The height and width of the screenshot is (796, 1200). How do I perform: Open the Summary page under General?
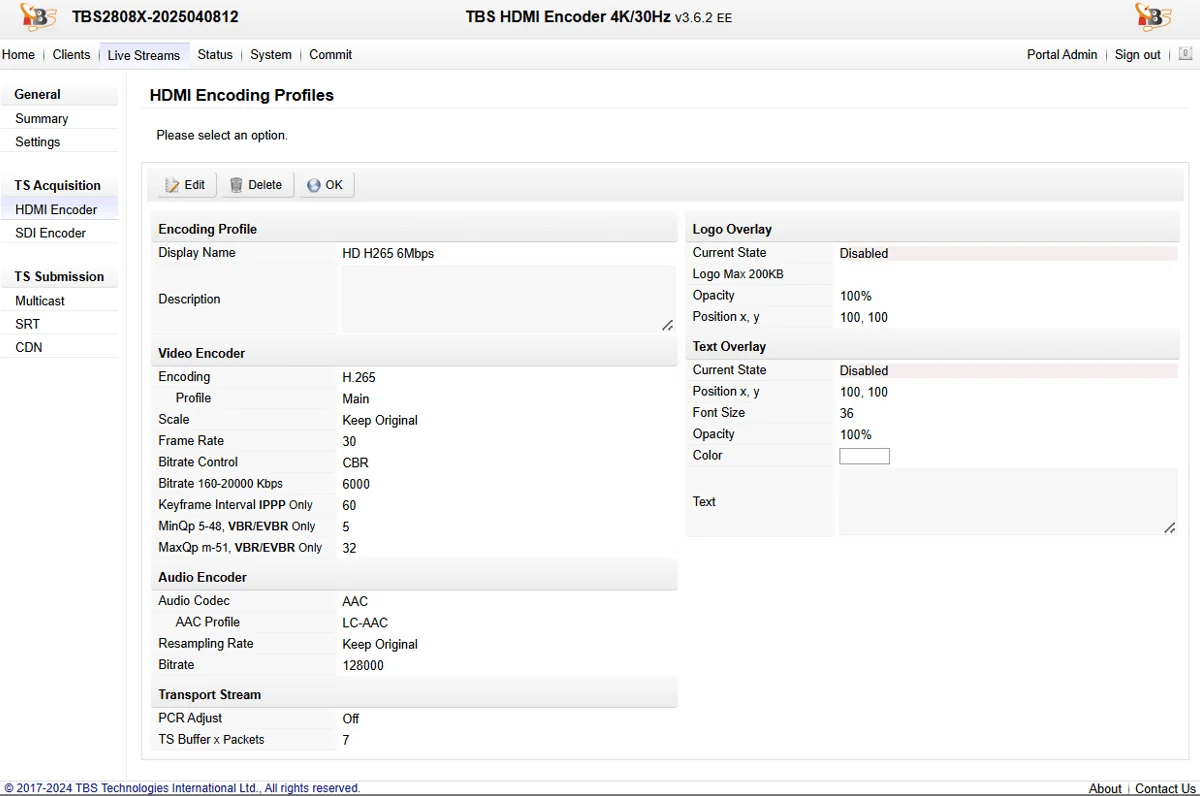point(41,119)
